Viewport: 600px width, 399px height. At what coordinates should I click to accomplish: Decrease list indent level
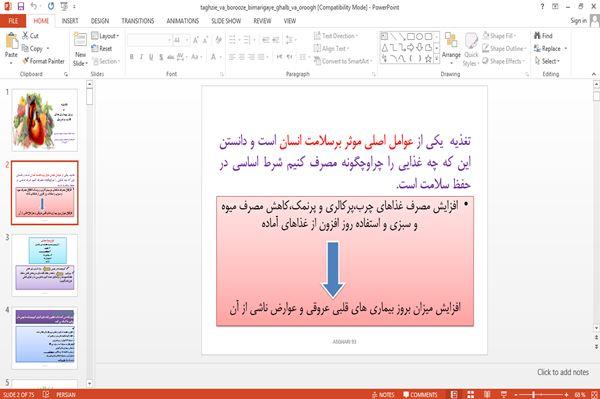click(x=266, y=40)
